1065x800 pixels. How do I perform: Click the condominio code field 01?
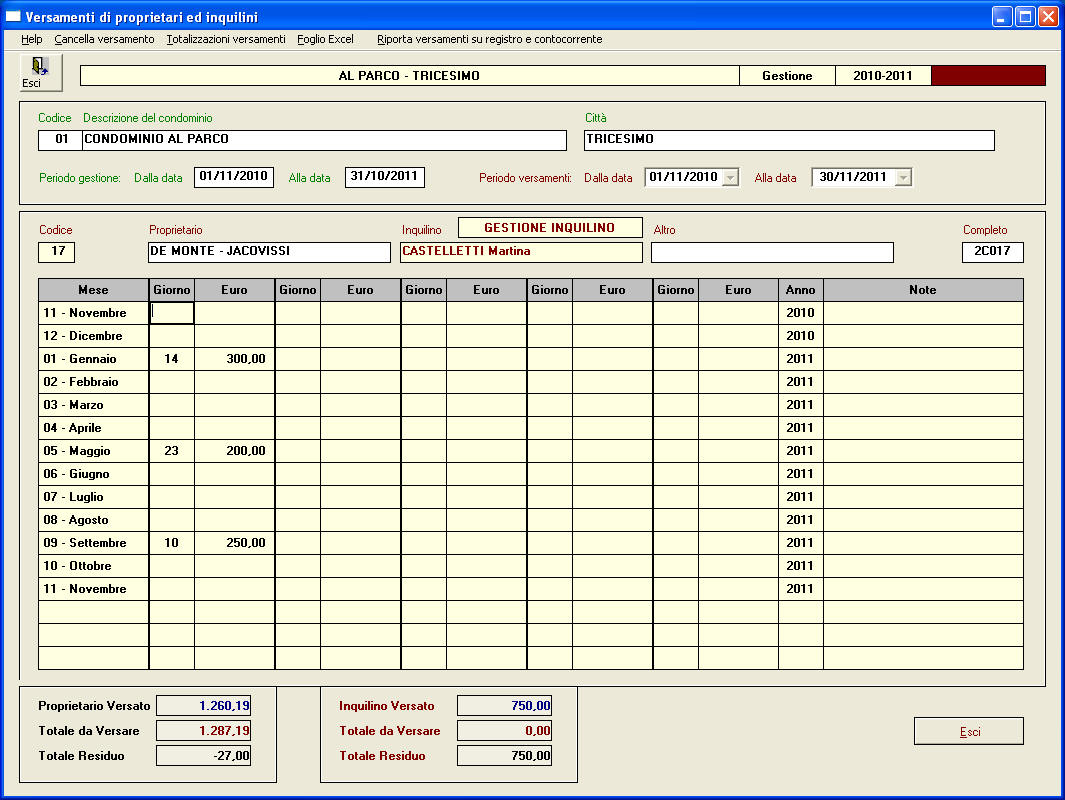pyautogui.click(x=60, y=140)
